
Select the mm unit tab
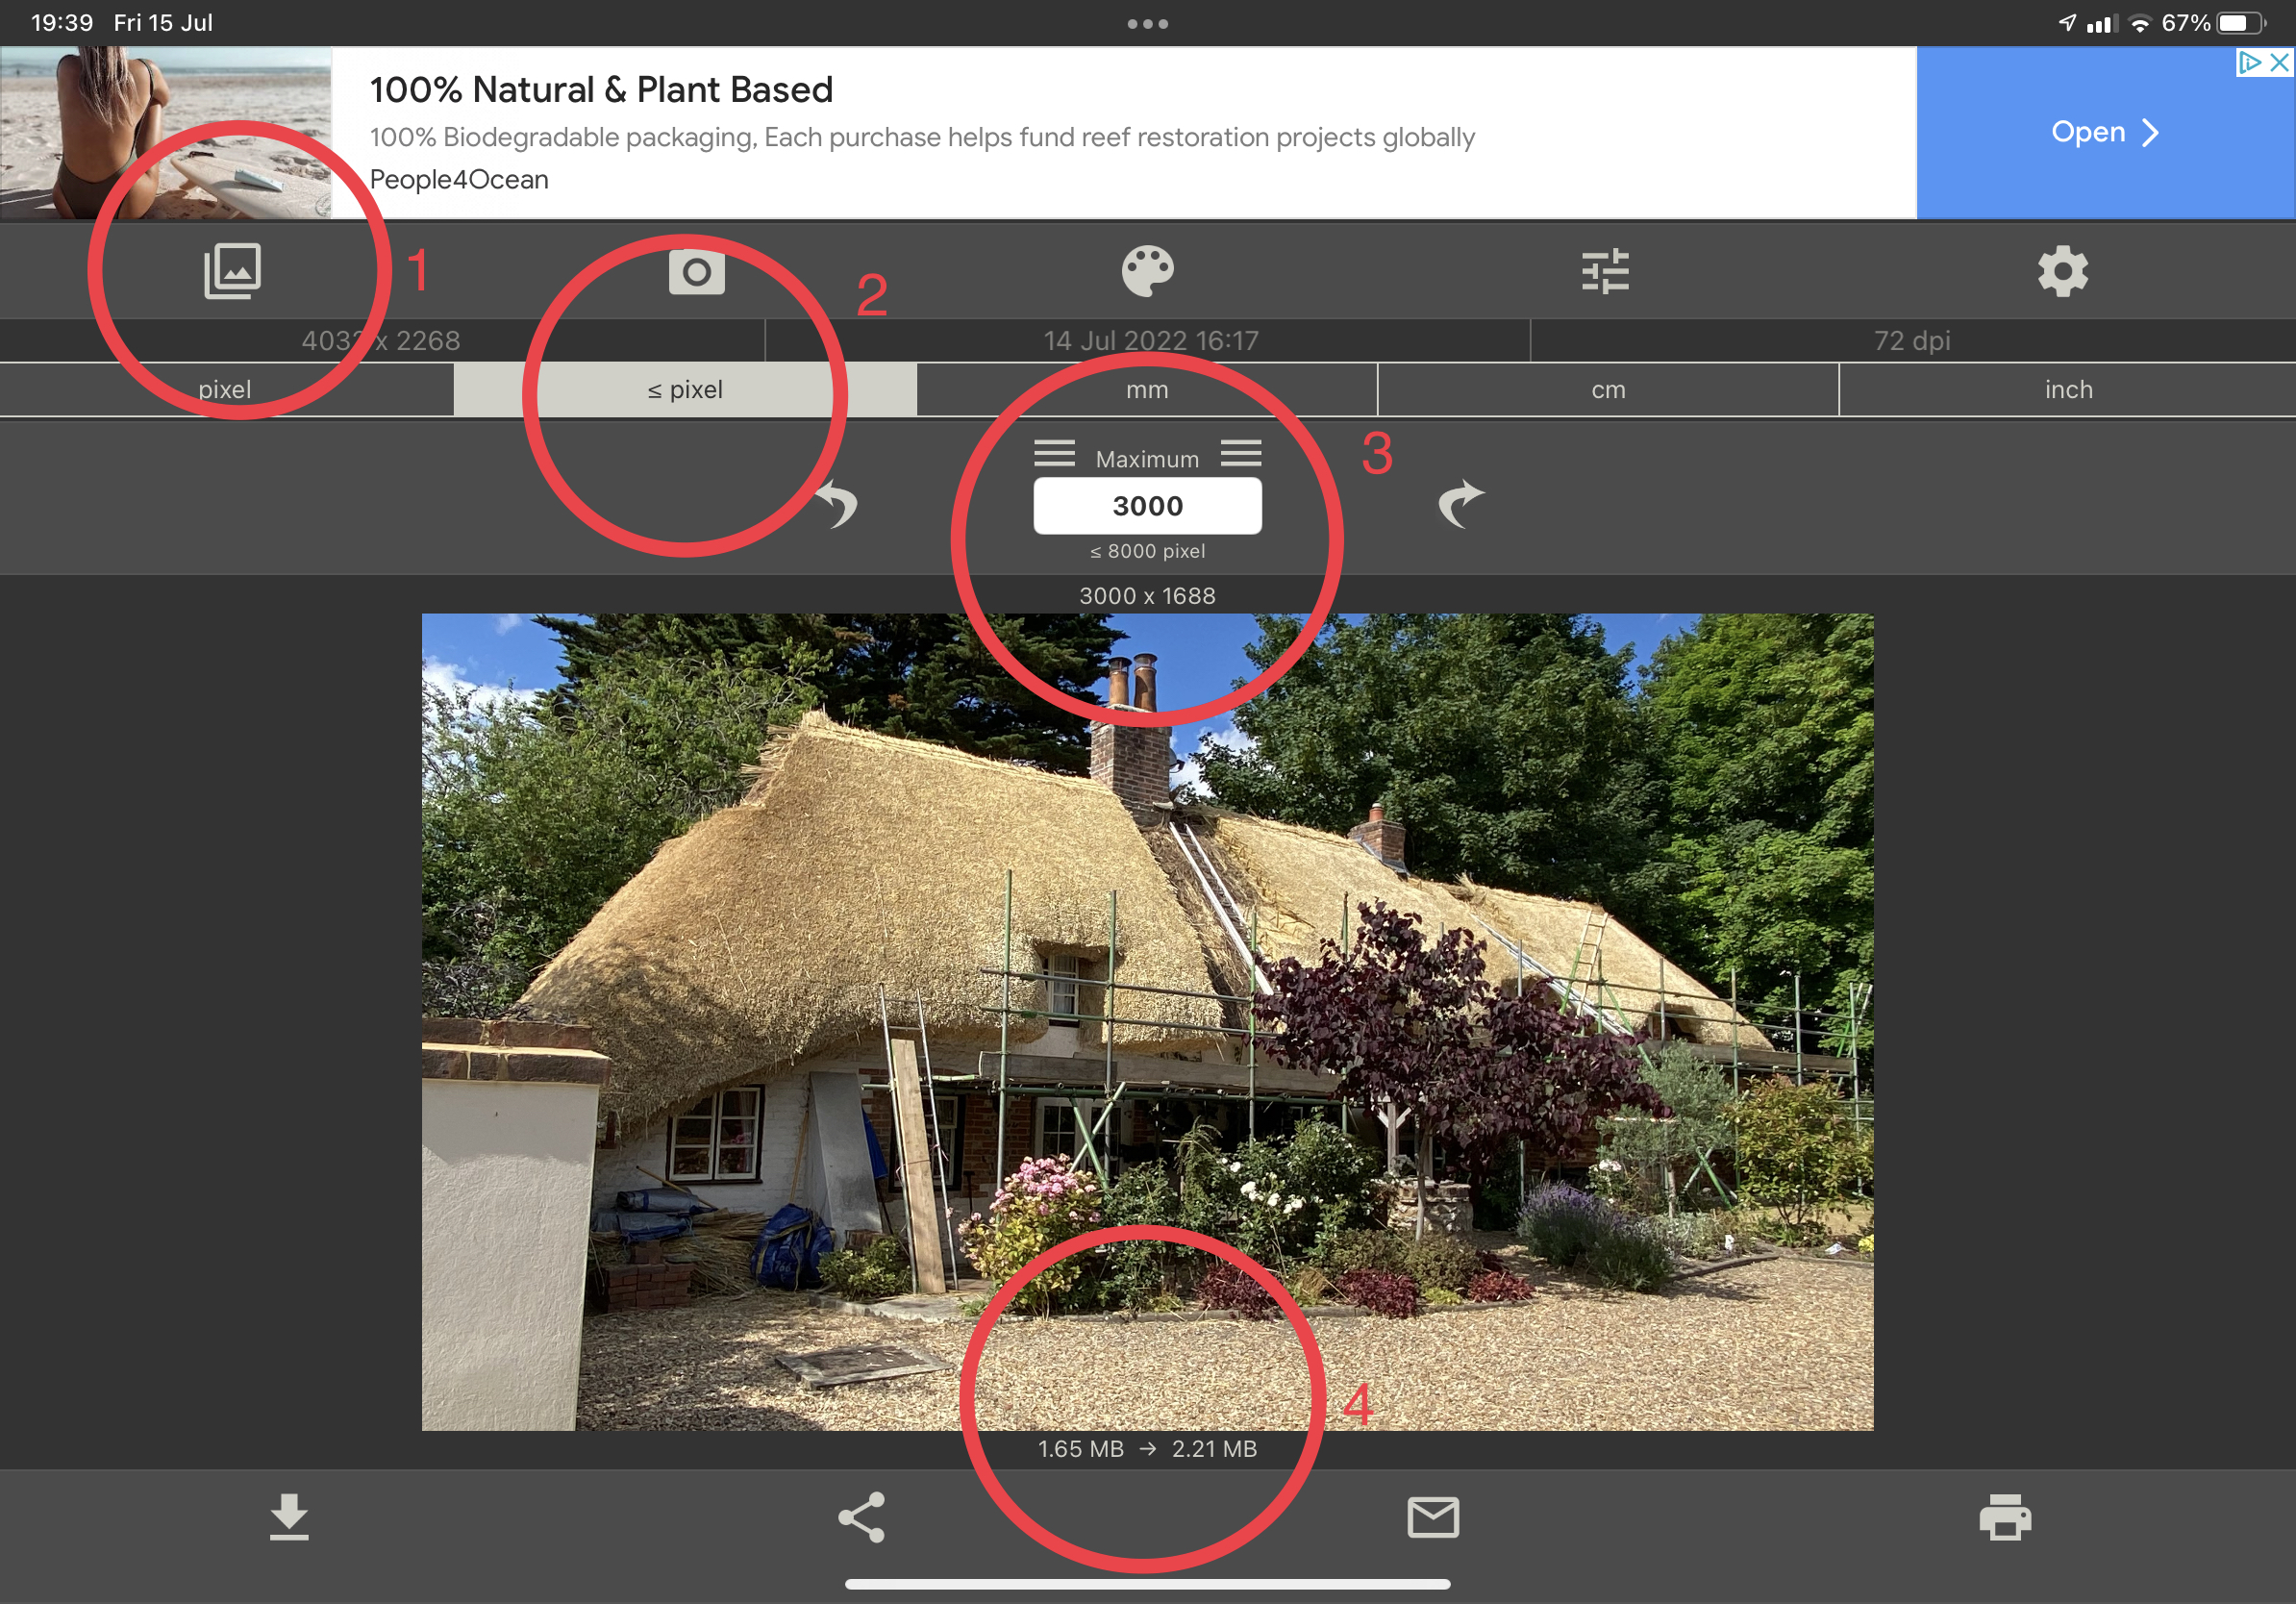1147,390
